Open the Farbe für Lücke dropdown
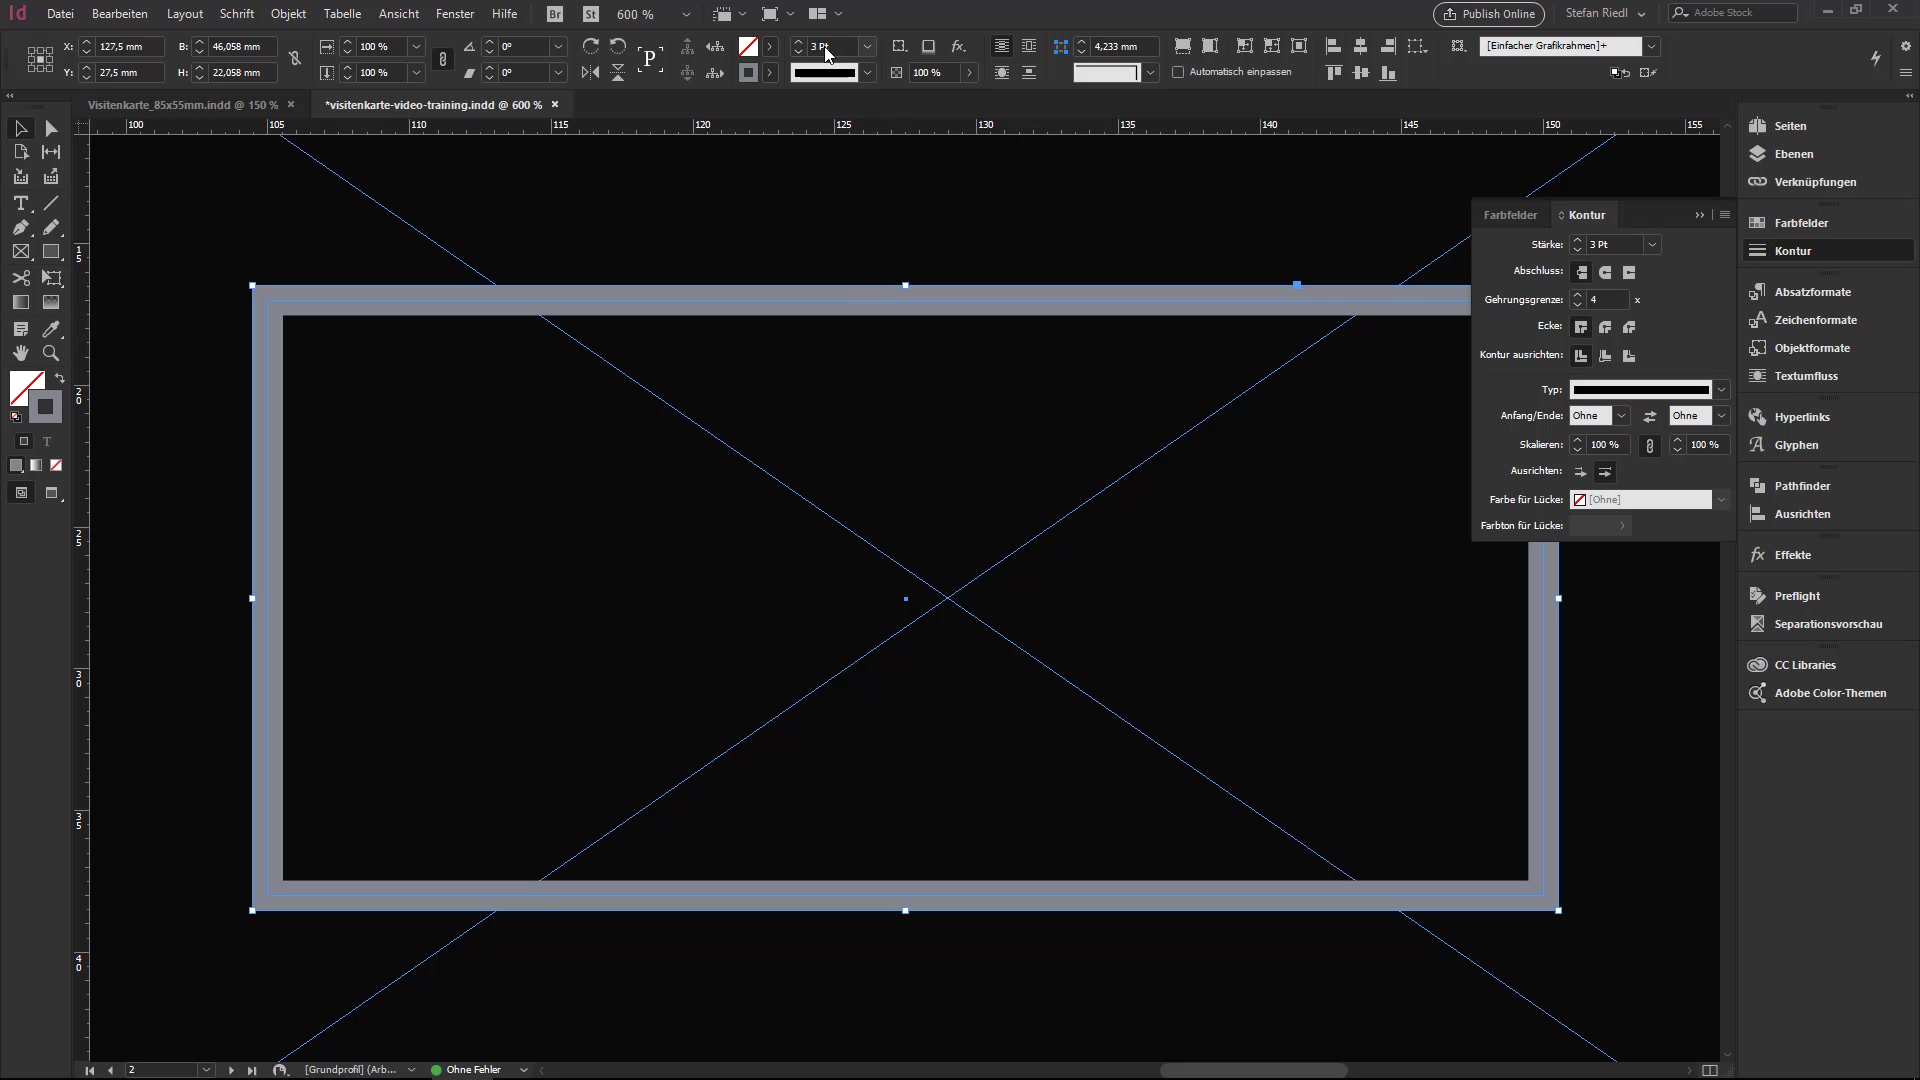This screenshot has height=1080, width=1920. [x=1721, y=499]
